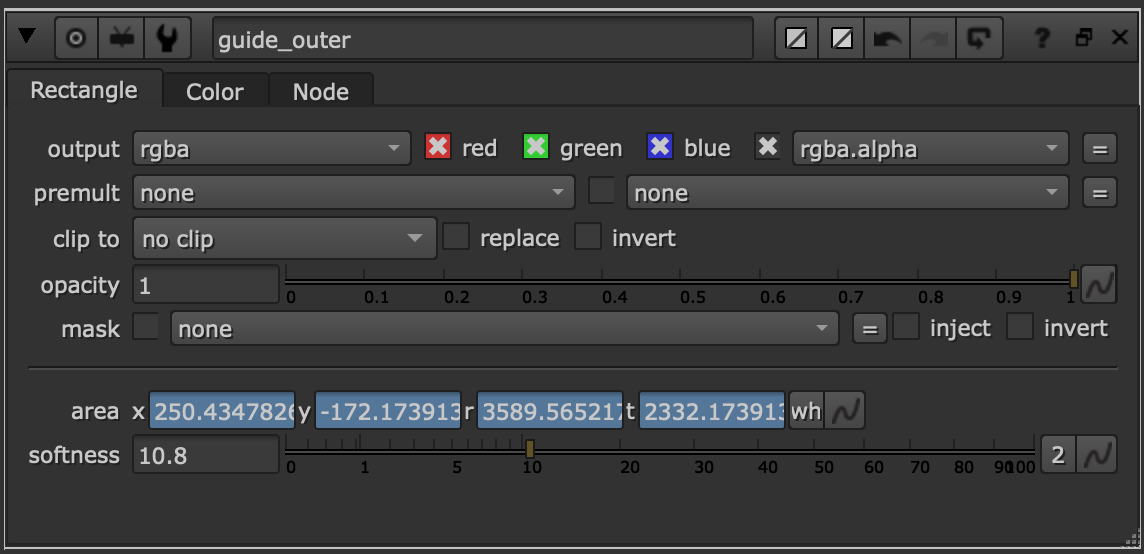Switch to the Color tab

pos(214,92)
